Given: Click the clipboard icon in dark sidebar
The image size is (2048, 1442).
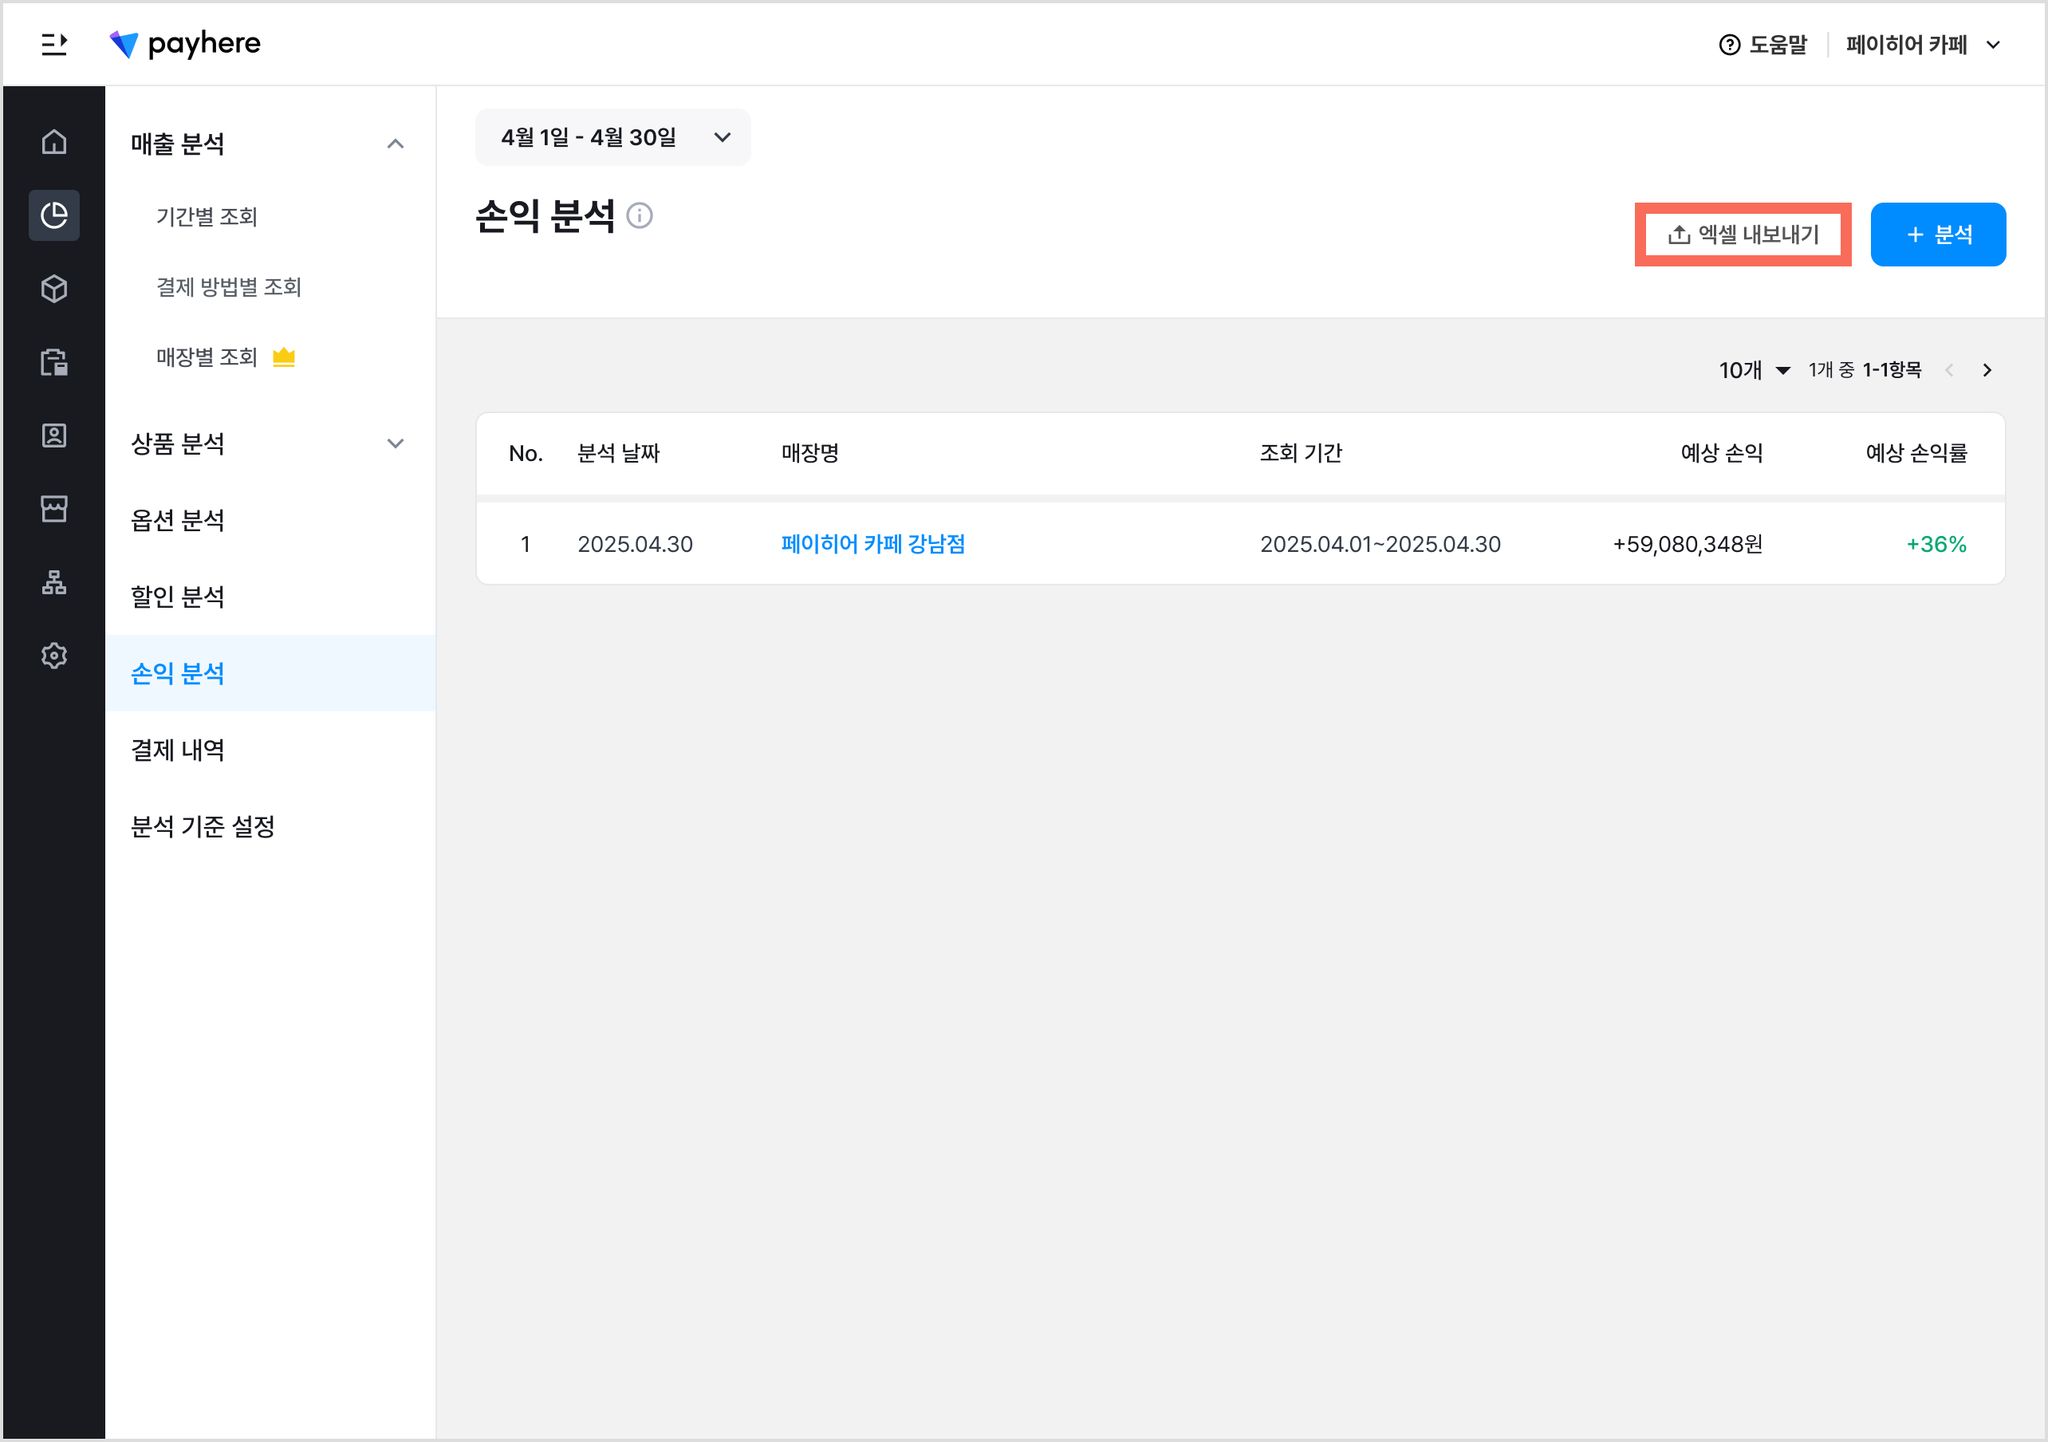Looking at the screenshot, I should (x=54, y=362).
